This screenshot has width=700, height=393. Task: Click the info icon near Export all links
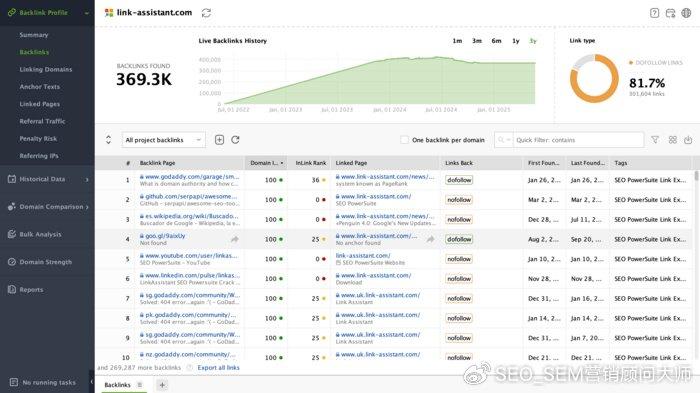point(189,368)
